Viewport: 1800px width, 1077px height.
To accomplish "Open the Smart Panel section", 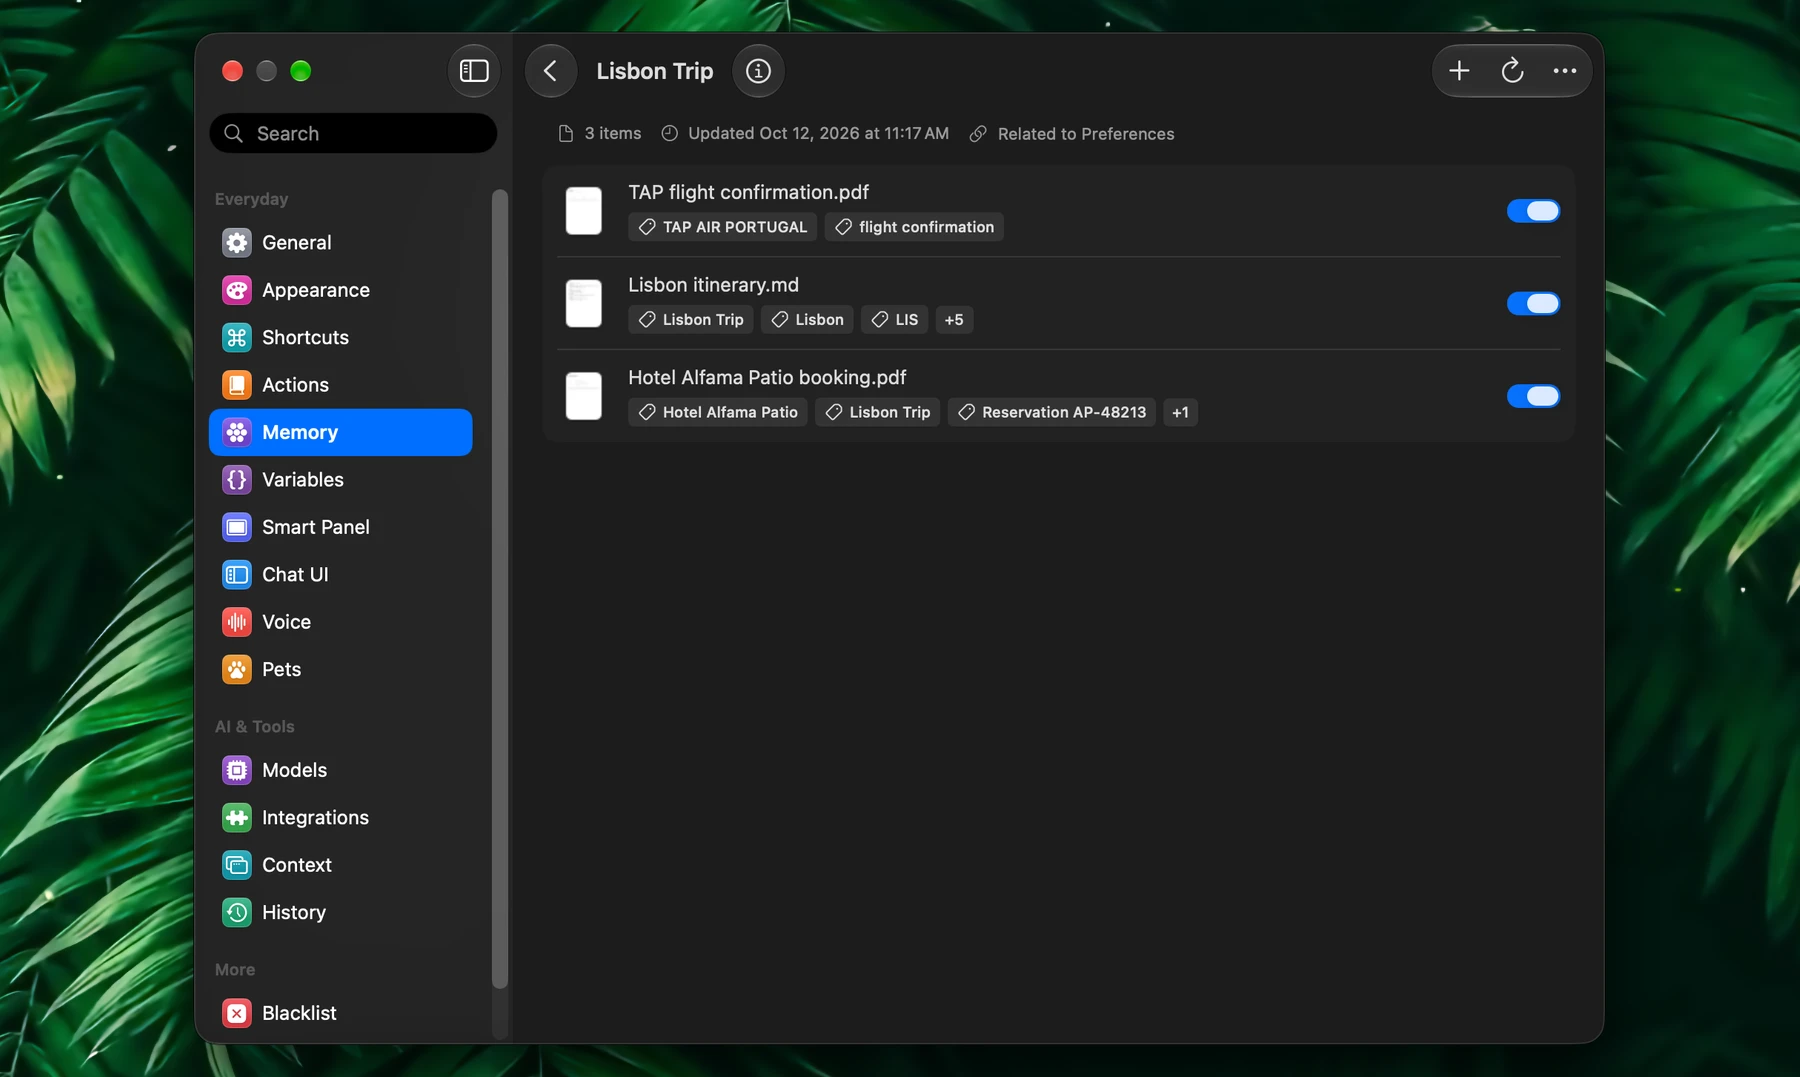I will point(340,527).
